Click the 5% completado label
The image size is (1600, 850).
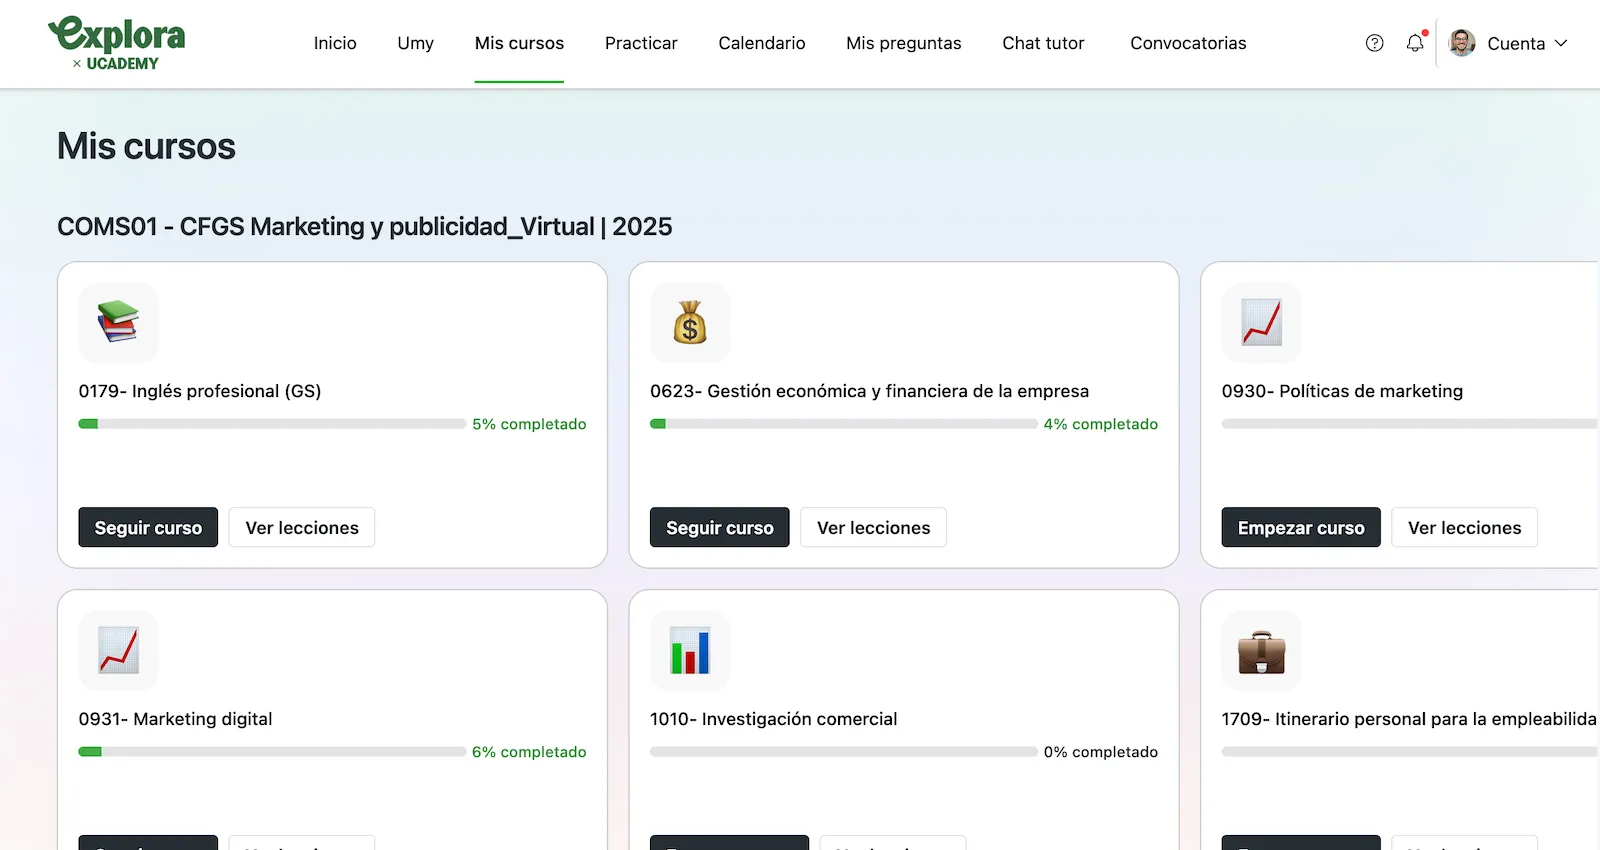pos(529,424)
